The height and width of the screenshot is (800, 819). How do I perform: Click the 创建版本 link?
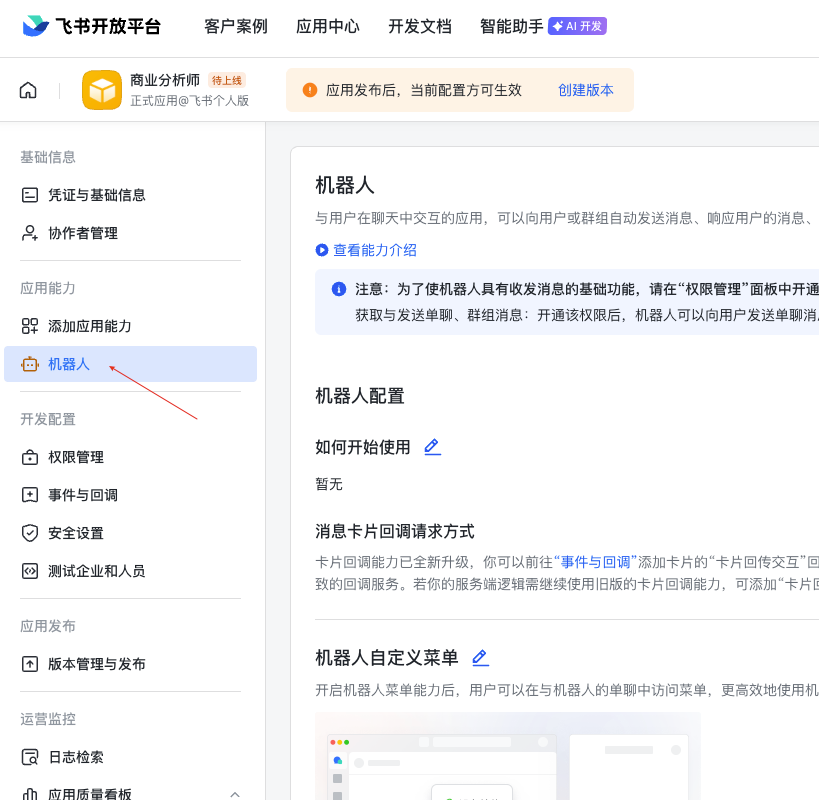tap(586, 90)
